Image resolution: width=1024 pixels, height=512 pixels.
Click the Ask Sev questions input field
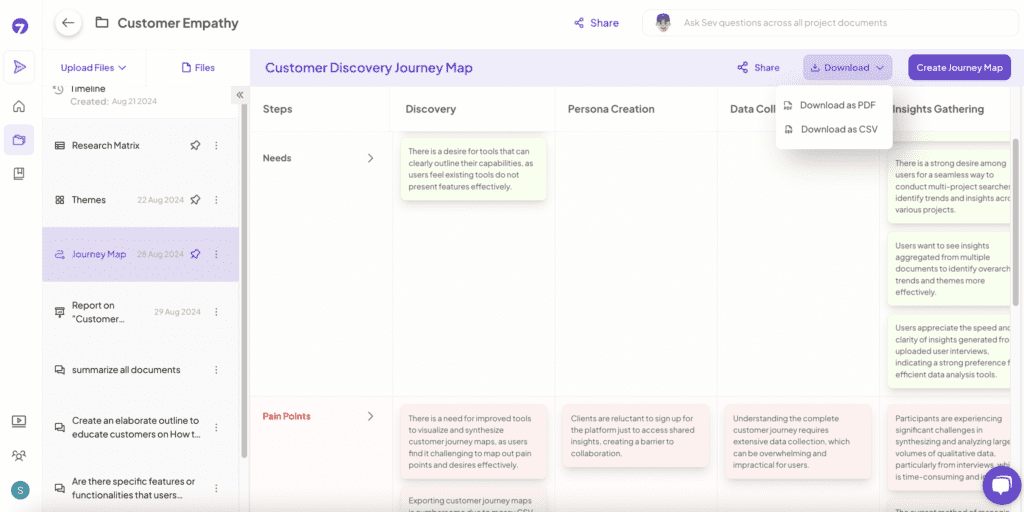828,23
